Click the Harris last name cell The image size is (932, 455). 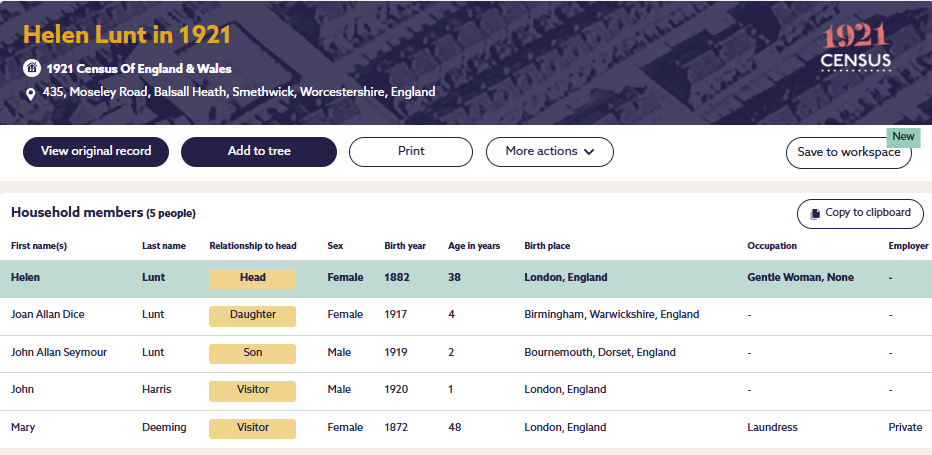click(156, 390)
